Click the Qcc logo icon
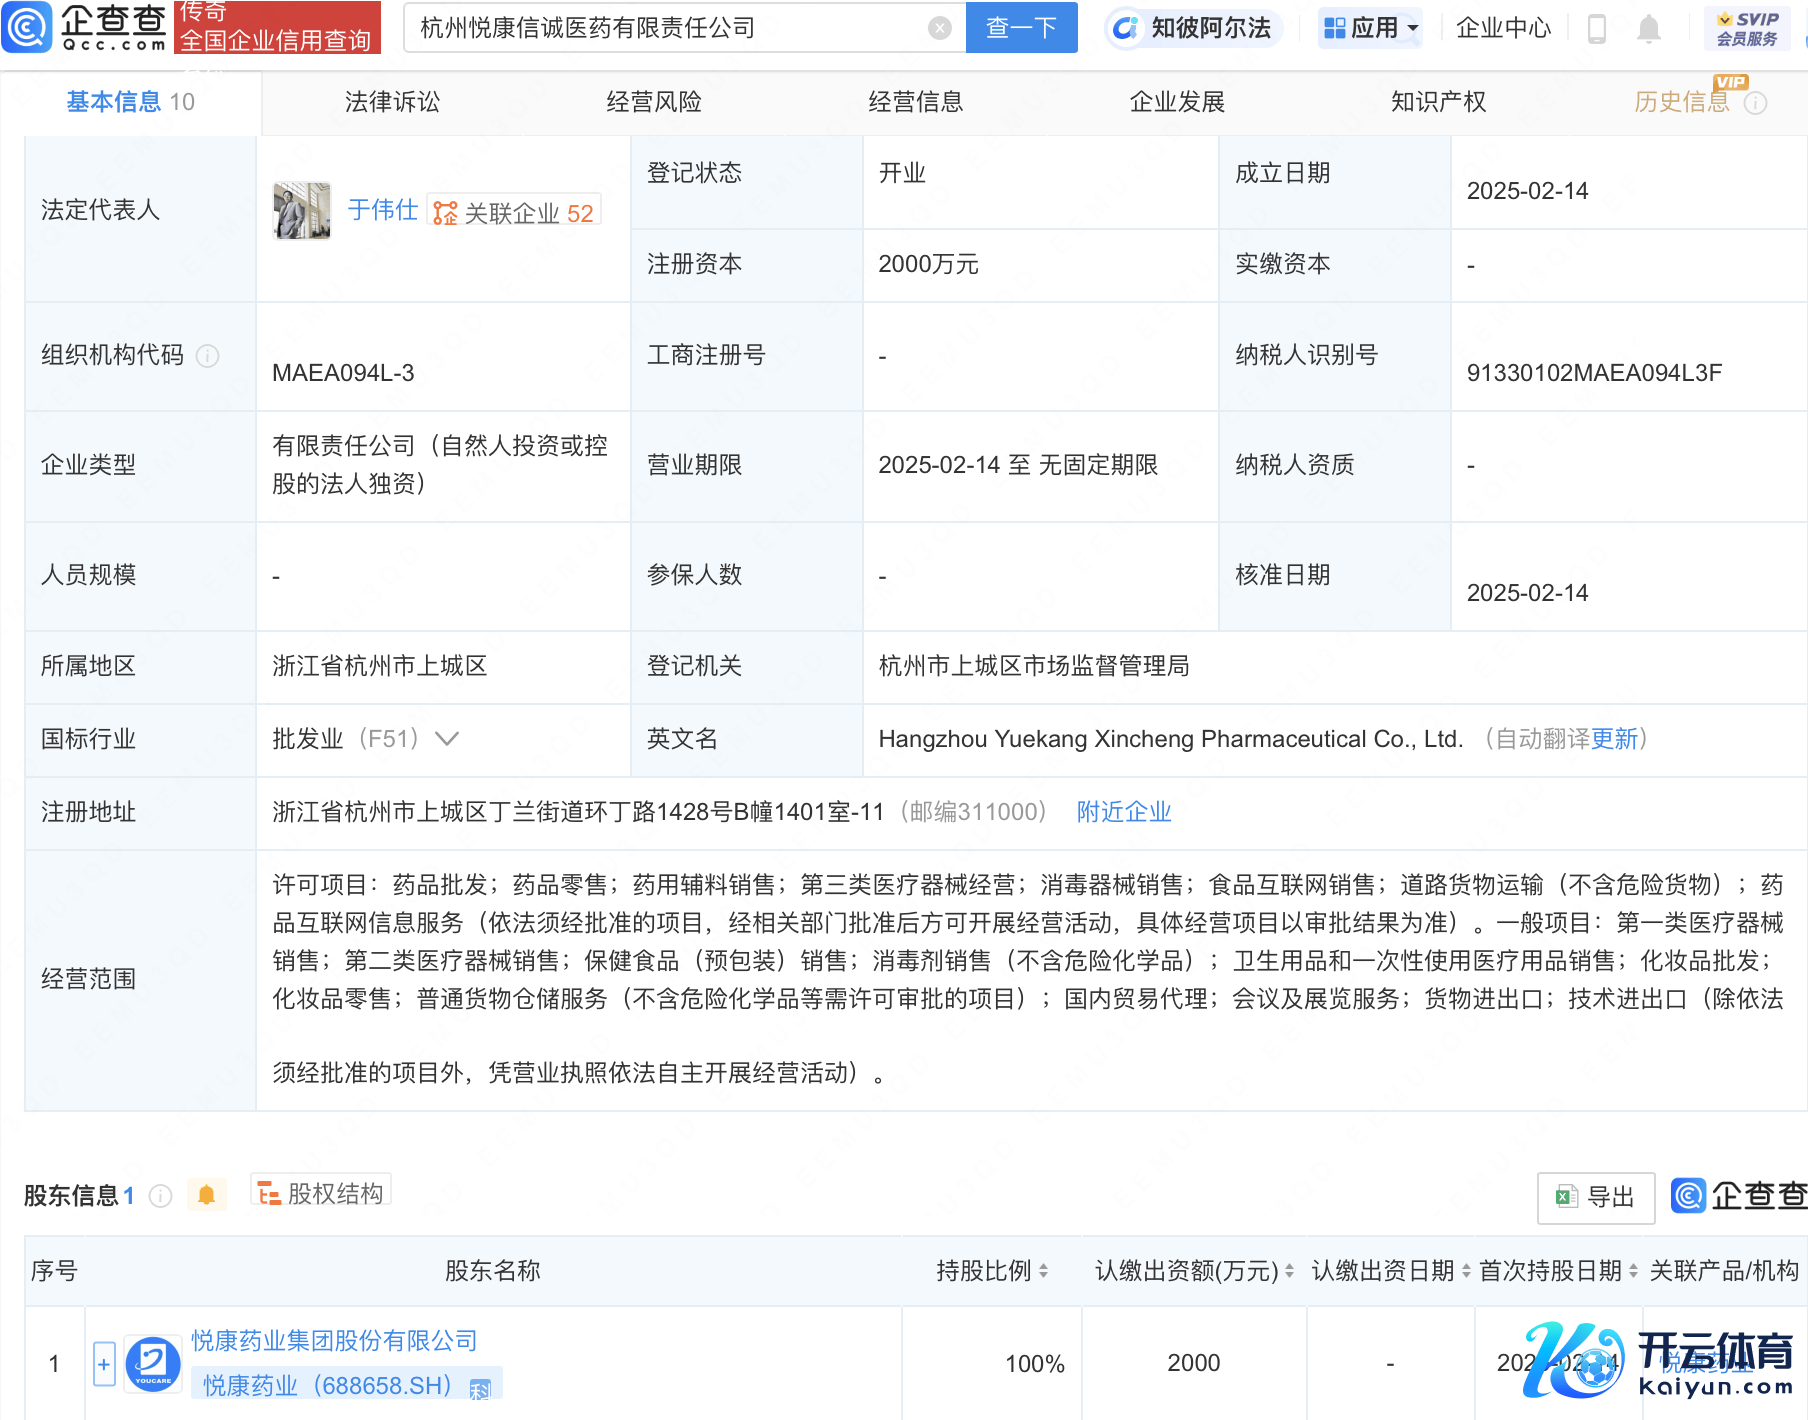 27,27
